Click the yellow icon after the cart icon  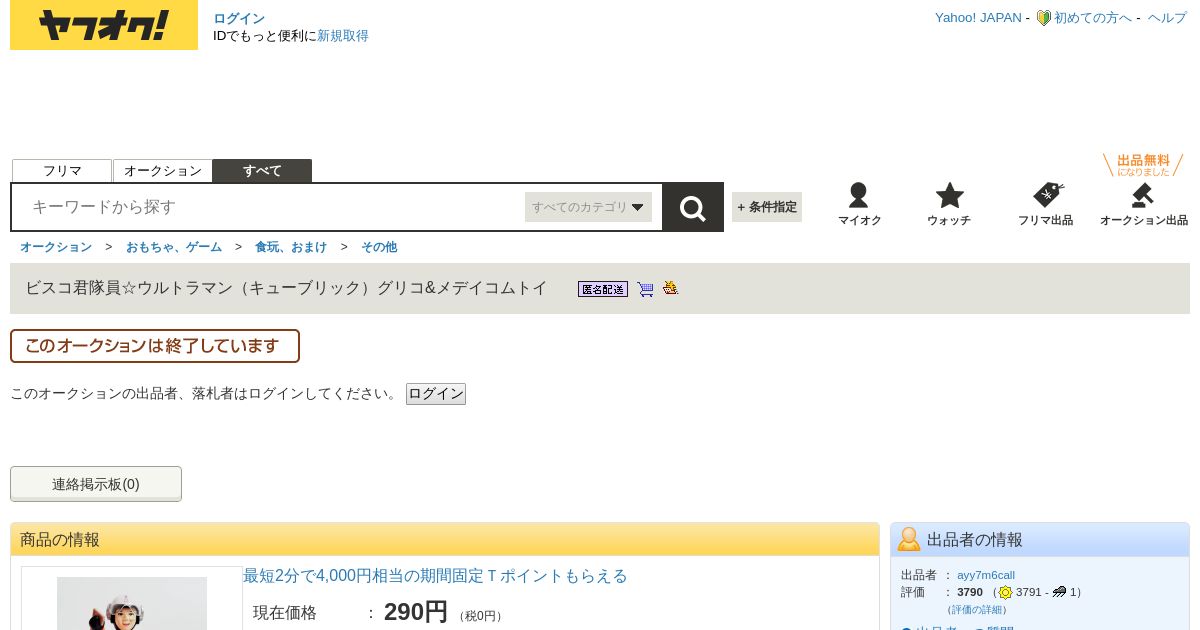point(671,288)
